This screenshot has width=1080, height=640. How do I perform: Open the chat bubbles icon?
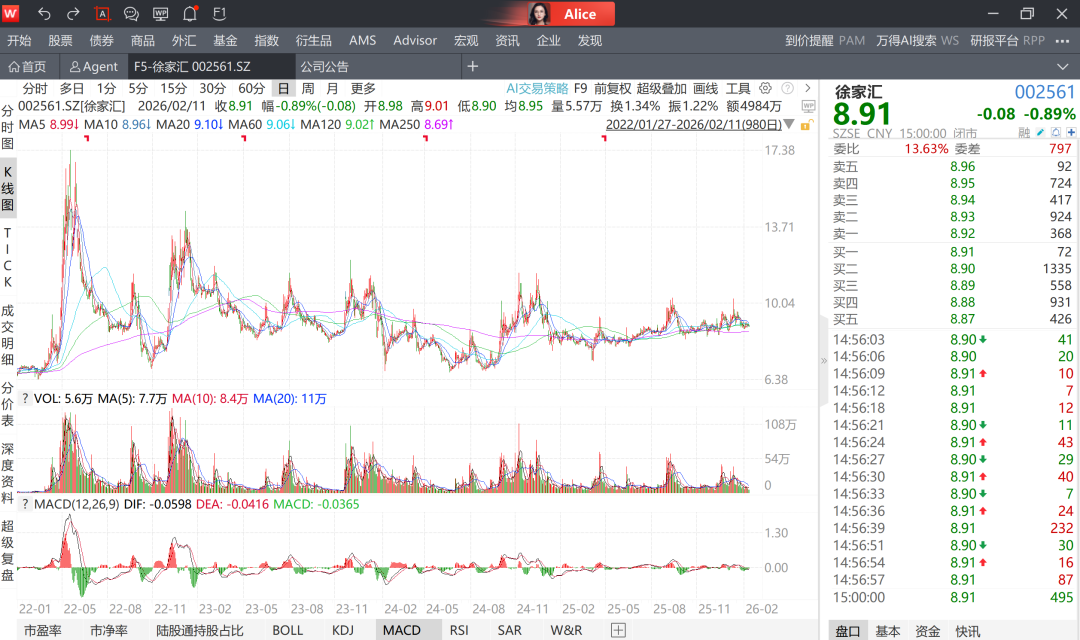[x=131, y=14]
